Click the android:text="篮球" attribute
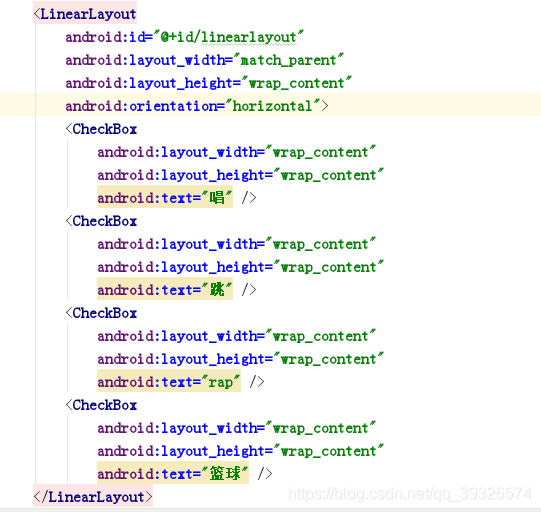This screenshot has width=541, height=512. [173, 473]
